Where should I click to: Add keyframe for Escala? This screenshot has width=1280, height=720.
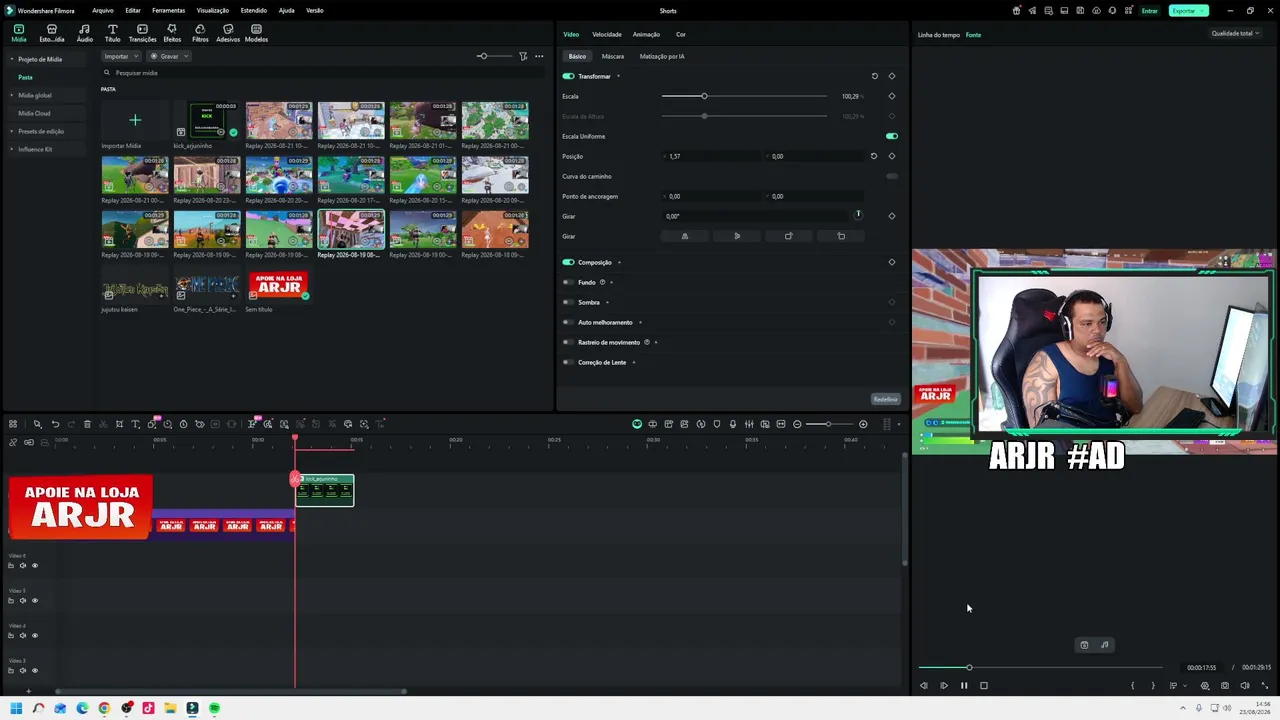(x=892, y=96)
